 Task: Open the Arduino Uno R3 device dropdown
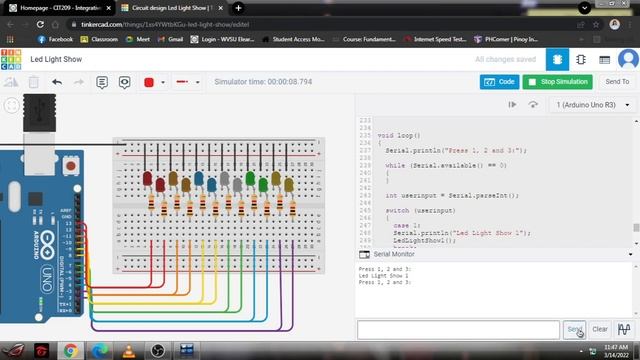593,105
